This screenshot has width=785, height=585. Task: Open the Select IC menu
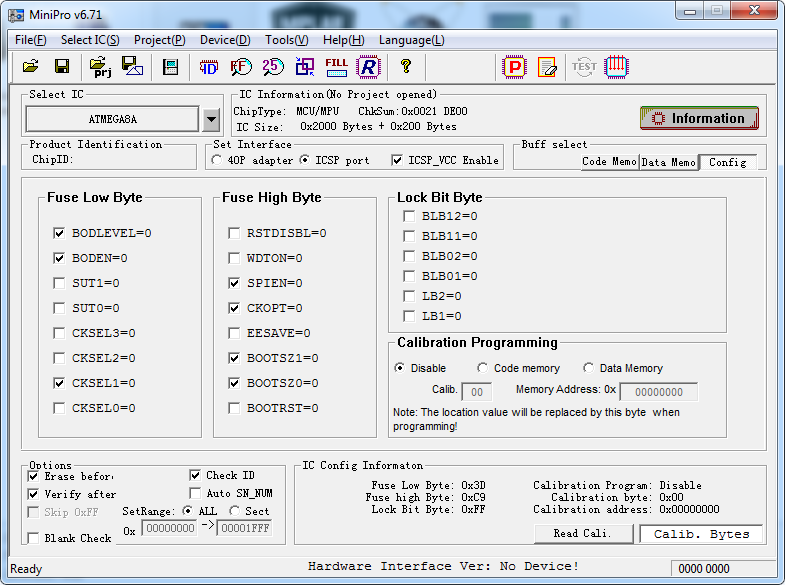[90, 40]
